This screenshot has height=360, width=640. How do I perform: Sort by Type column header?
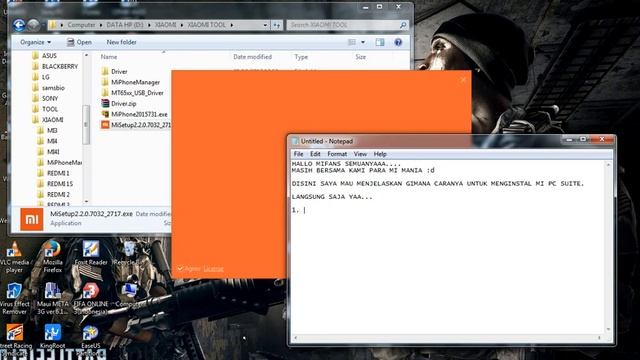(x=301, y=57)
